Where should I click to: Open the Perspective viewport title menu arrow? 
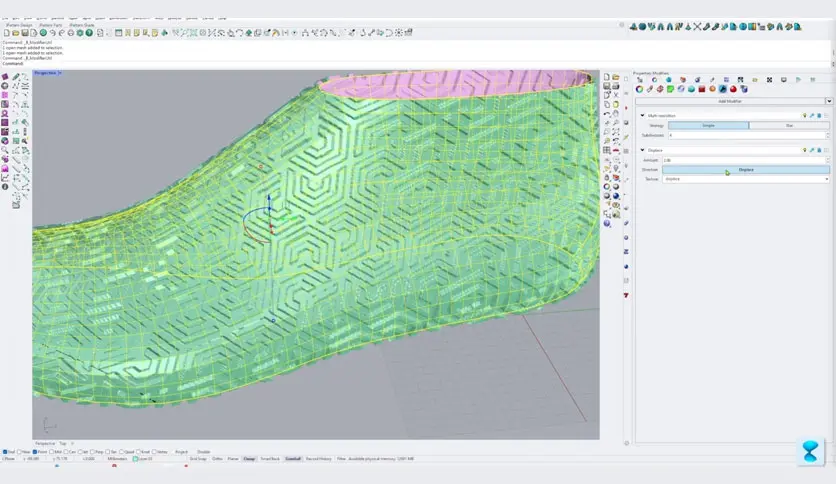60,72
